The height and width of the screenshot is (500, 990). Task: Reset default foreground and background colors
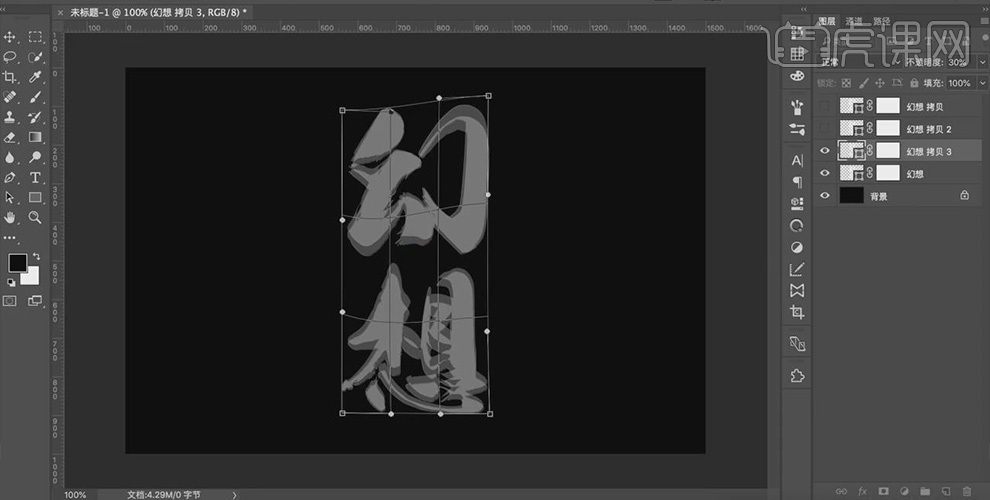(11, 282)
